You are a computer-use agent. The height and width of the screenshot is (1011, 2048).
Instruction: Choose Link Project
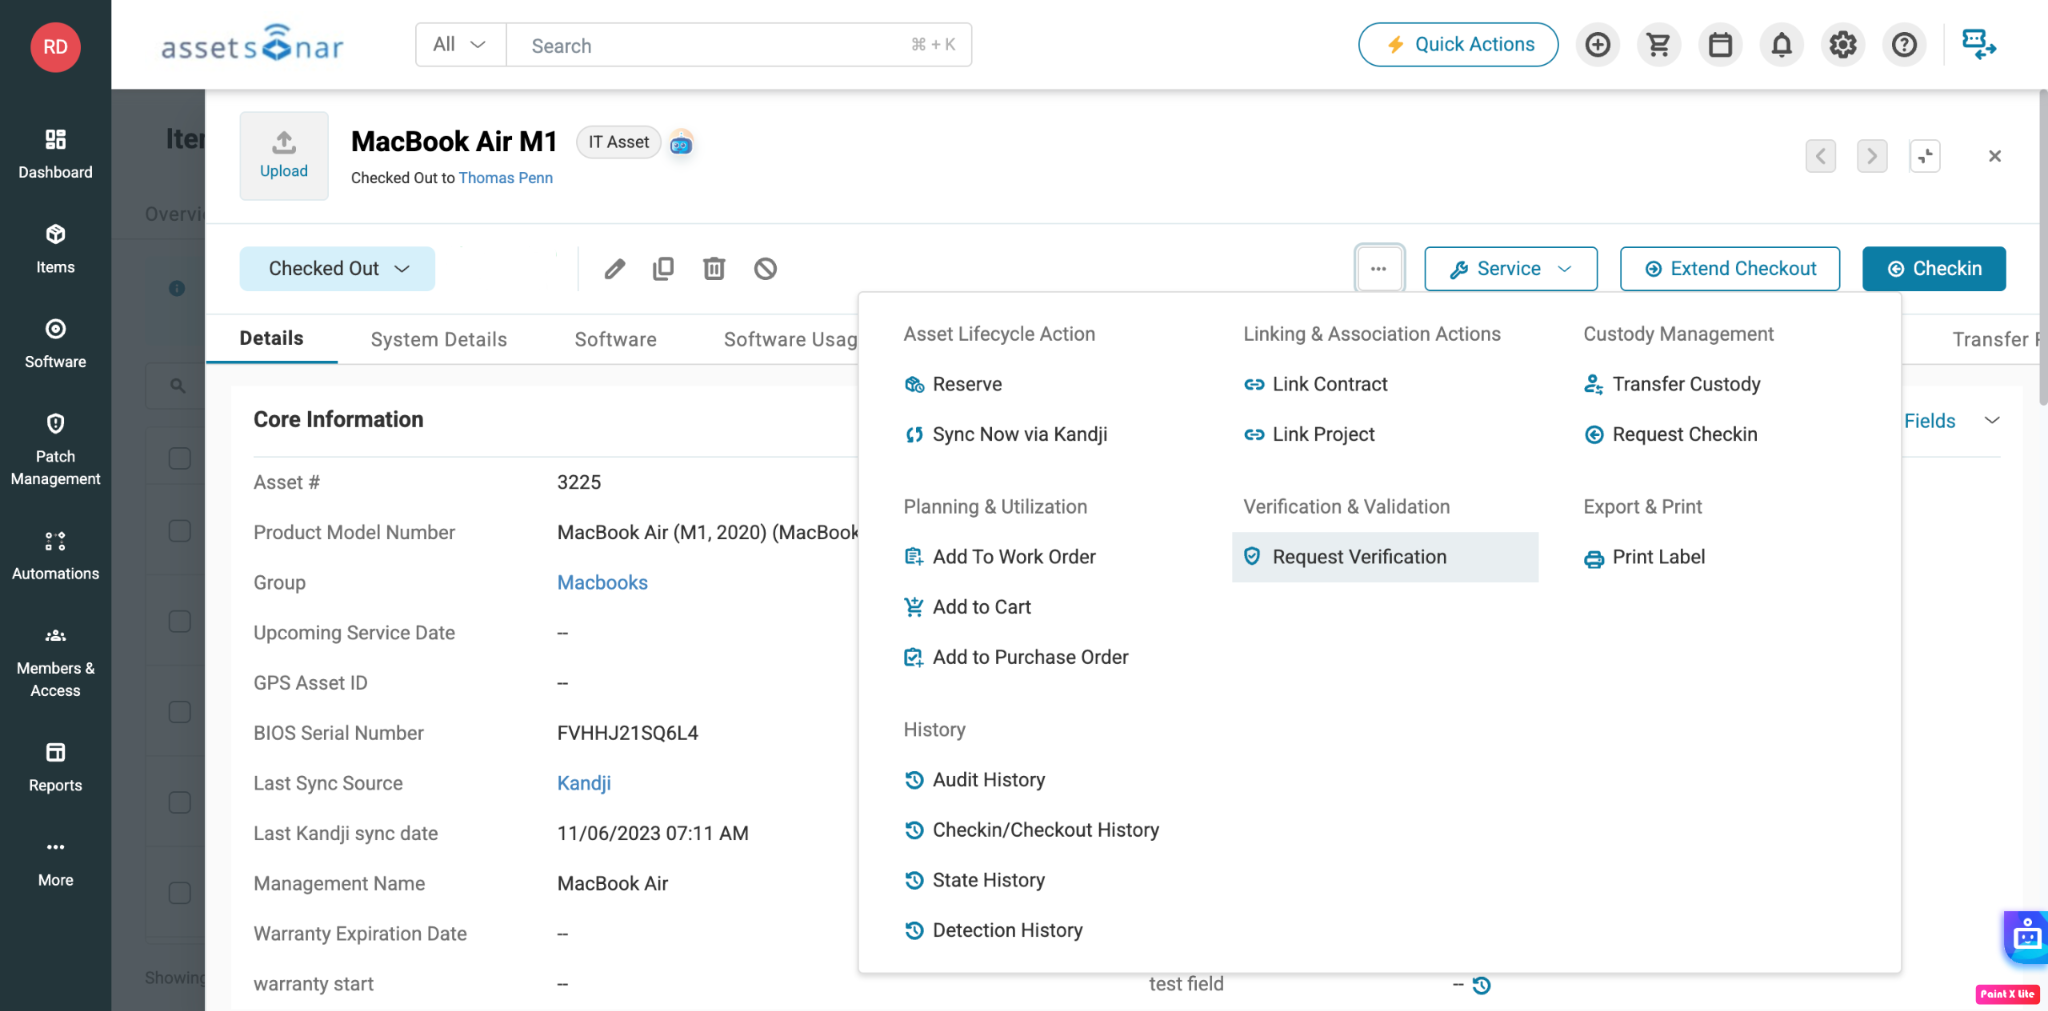(x=1310, y=434)
